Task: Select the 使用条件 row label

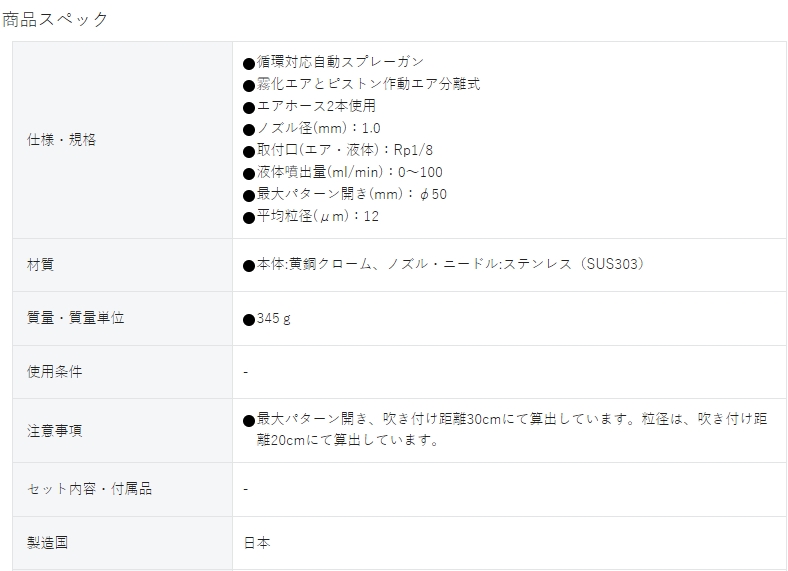Action: click(54, 372)
